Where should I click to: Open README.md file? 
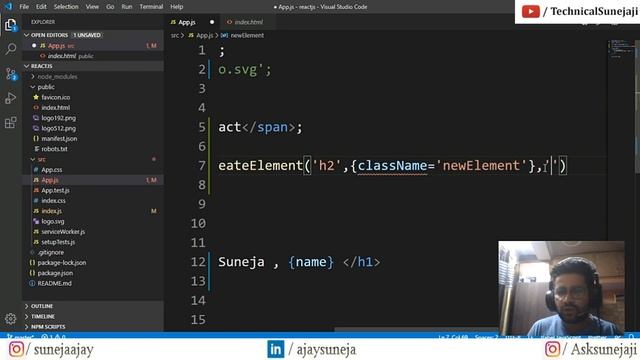(x=54, y=283)
